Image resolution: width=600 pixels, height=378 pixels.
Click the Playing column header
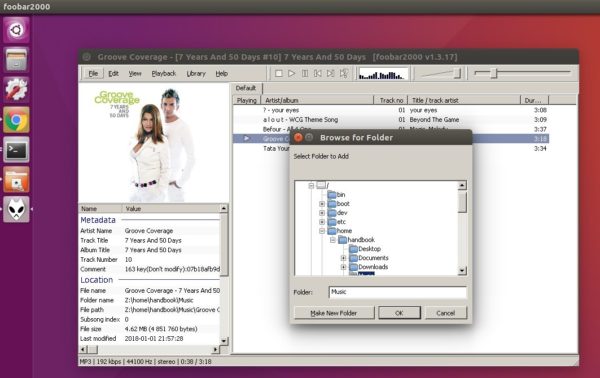tap(246, 100)
